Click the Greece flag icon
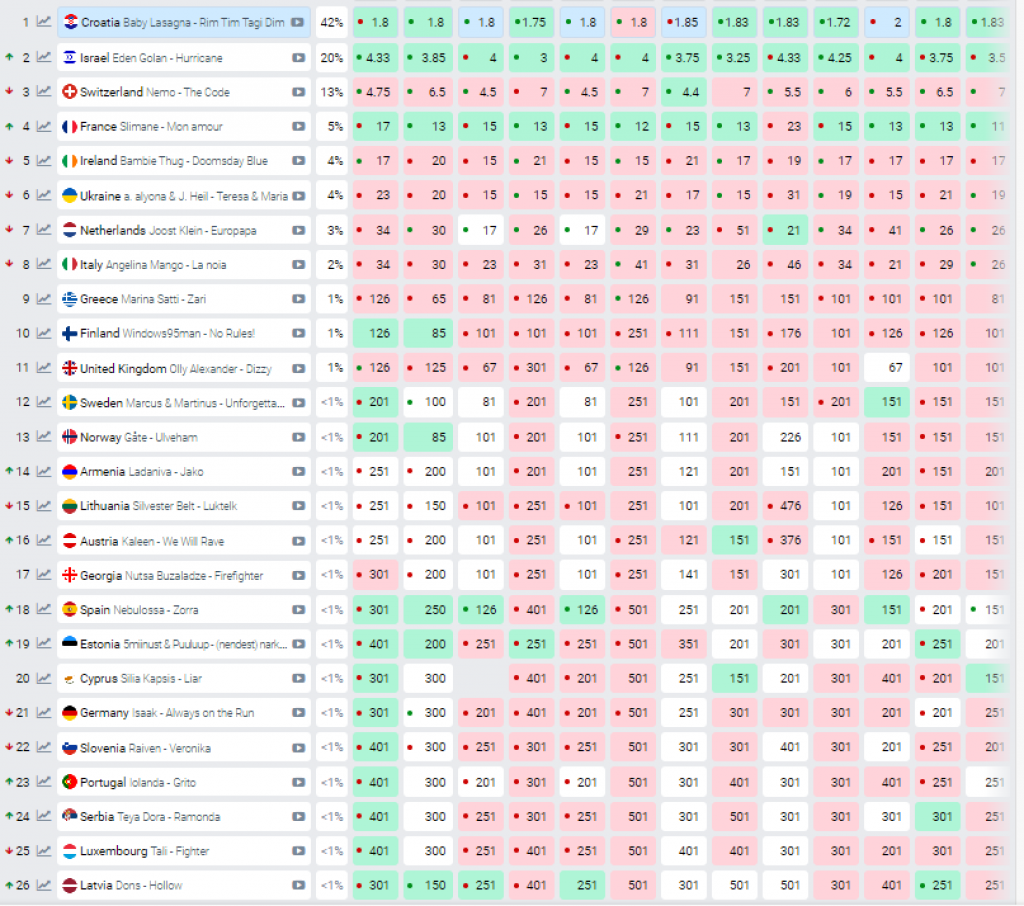Screen dimensions: 1024x906 70,299
